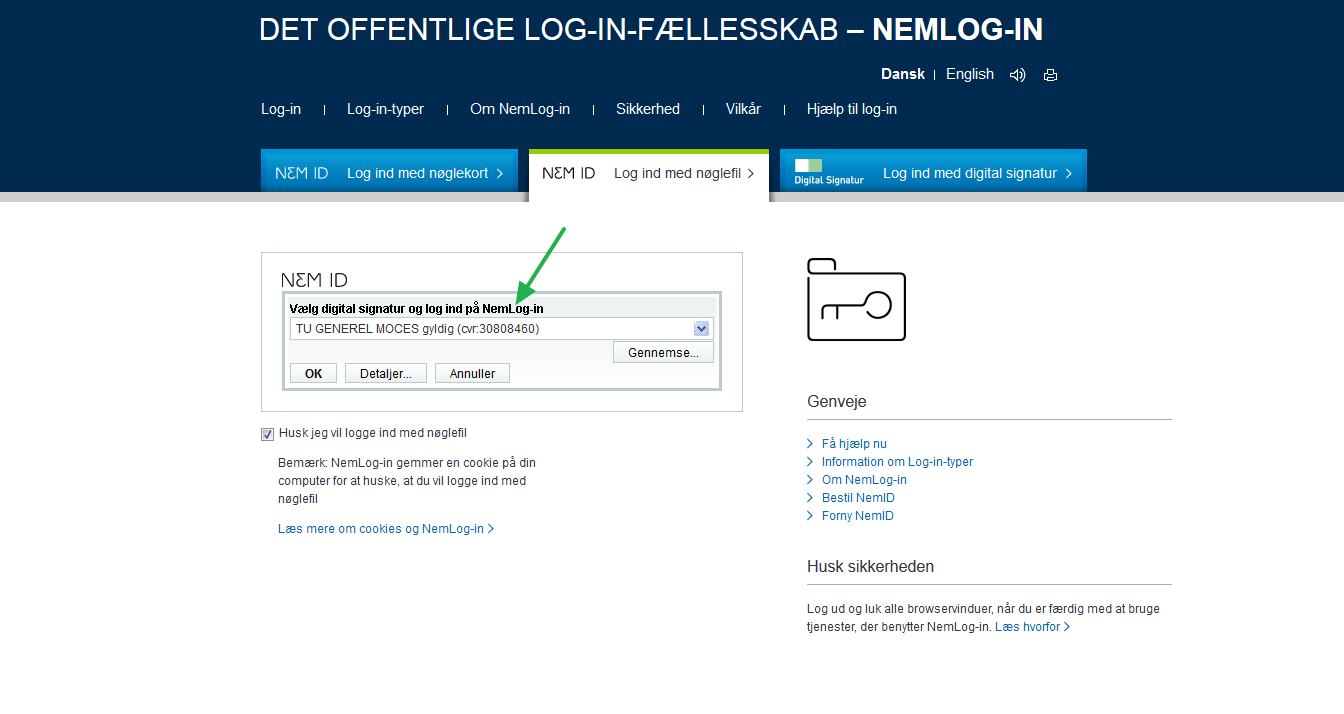Screen dimensions: 1344x714
Task: Click the Annuller button
Action: tap(472, 373)
